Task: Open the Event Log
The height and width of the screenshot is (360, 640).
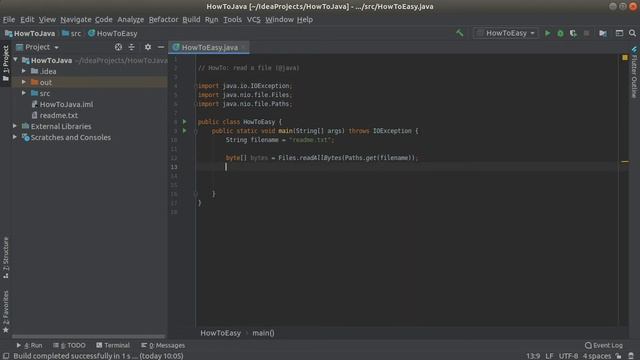Action: (x=604, y=345)
